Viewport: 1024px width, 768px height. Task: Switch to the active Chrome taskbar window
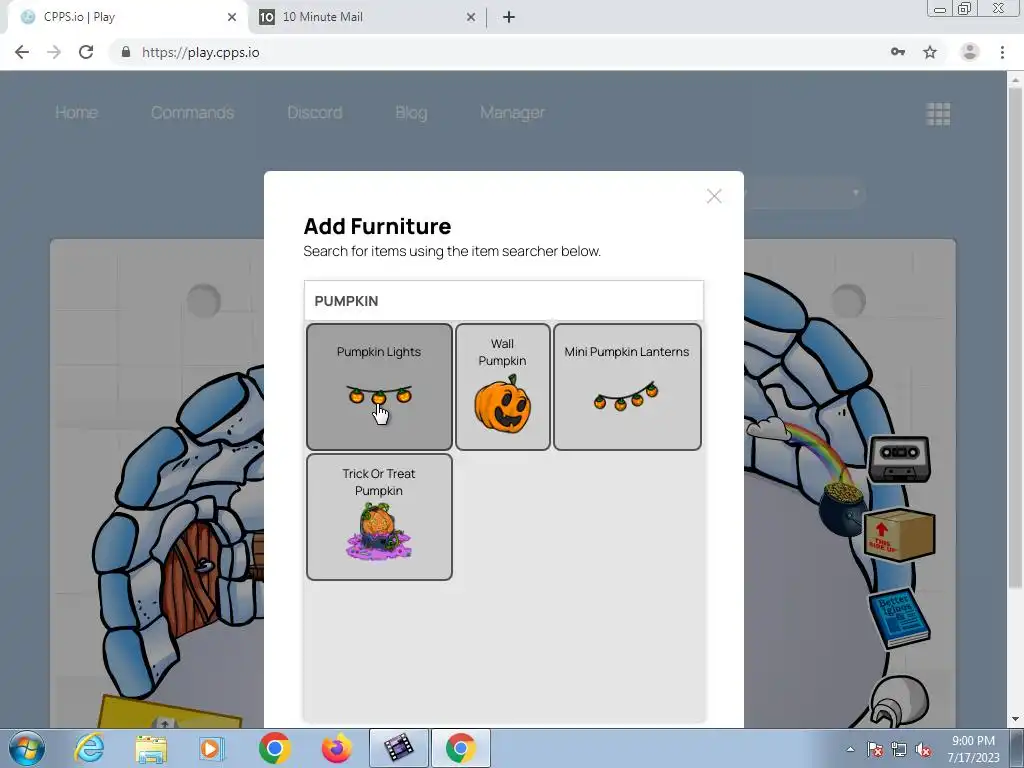(460, 748)
